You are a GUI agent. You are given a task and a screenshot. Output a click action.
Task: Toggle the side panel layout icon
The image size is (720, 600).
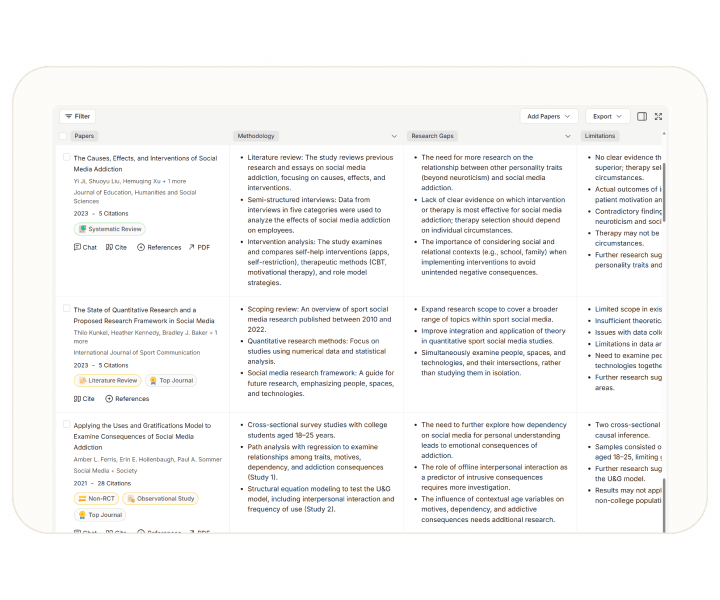[x=642, y=117]
